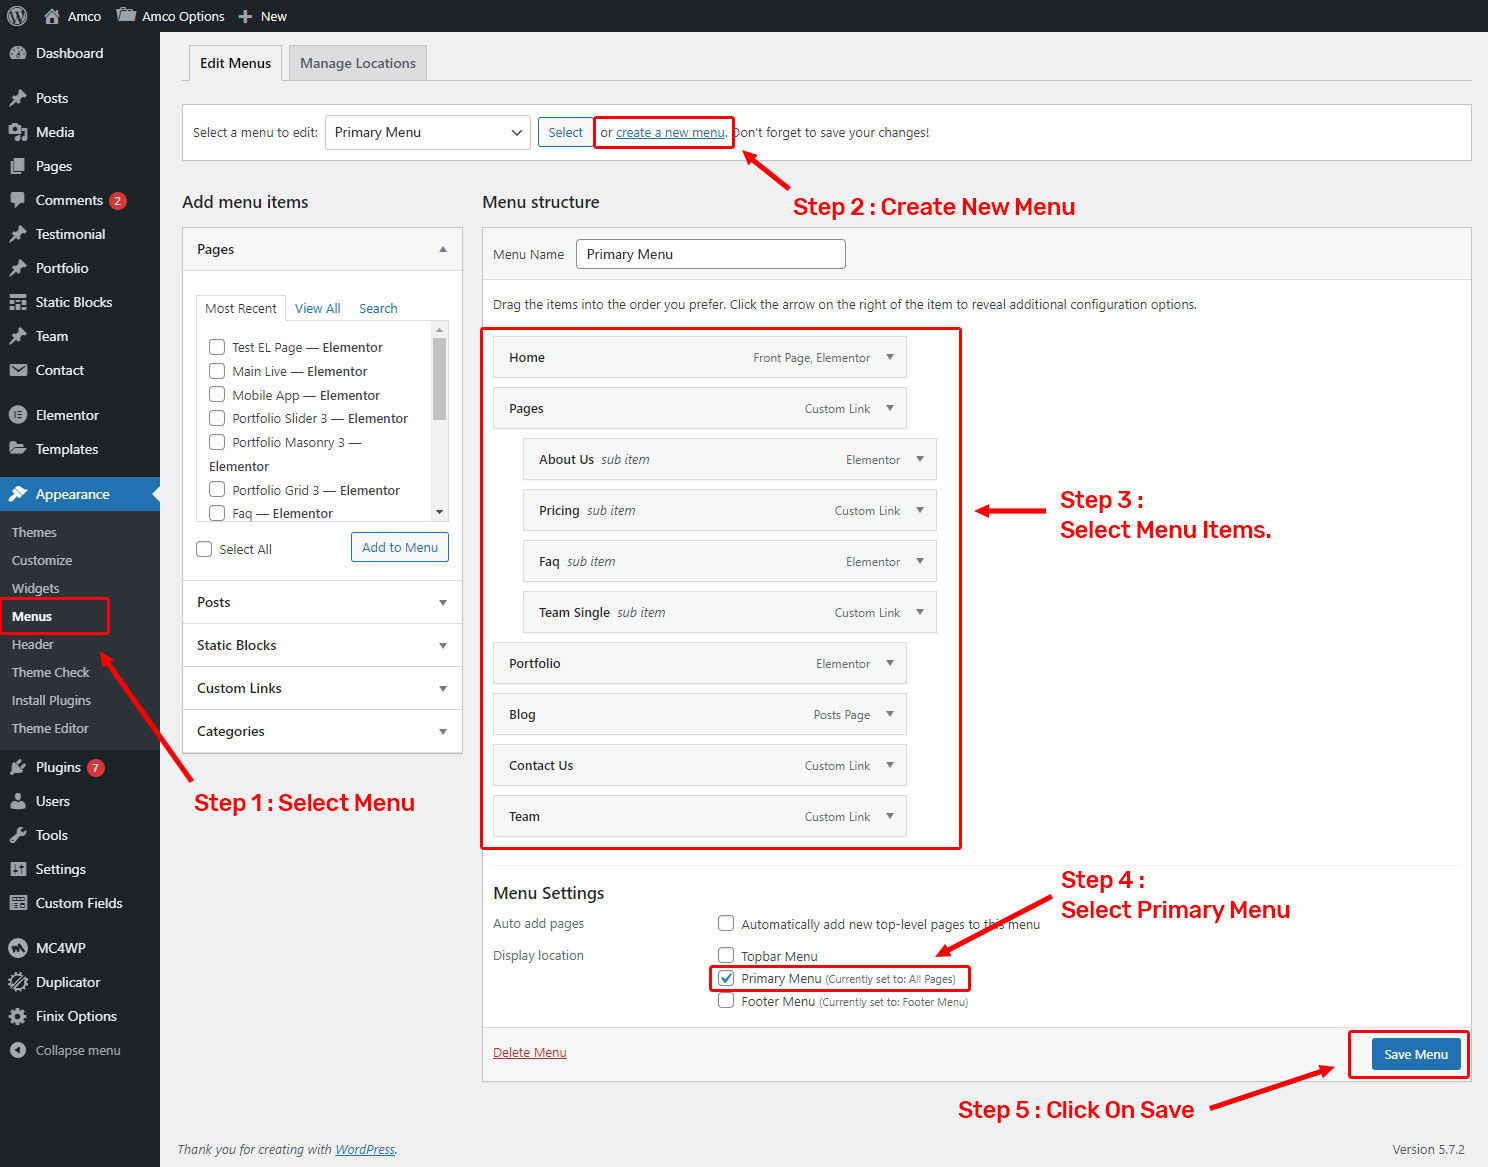Switch to the Manage Locations tab
Image resolution: width=1488 pixels, height=1167 pixels.
(x=357, y=63)
